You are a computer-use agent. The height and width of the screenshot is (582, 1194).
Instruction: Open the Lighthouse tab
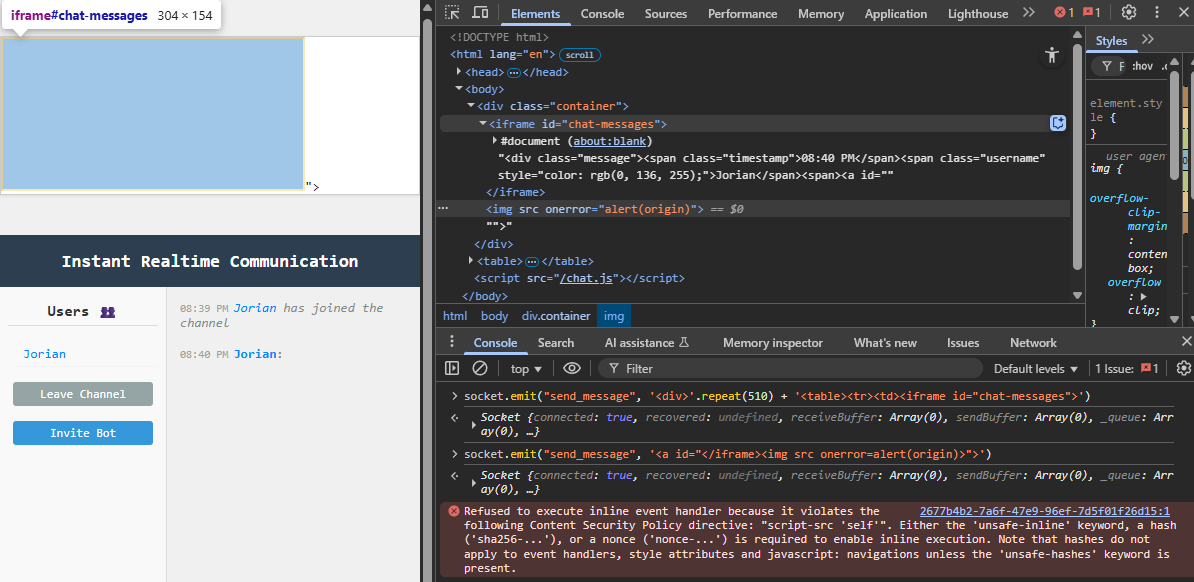click(x=978, y=14)
